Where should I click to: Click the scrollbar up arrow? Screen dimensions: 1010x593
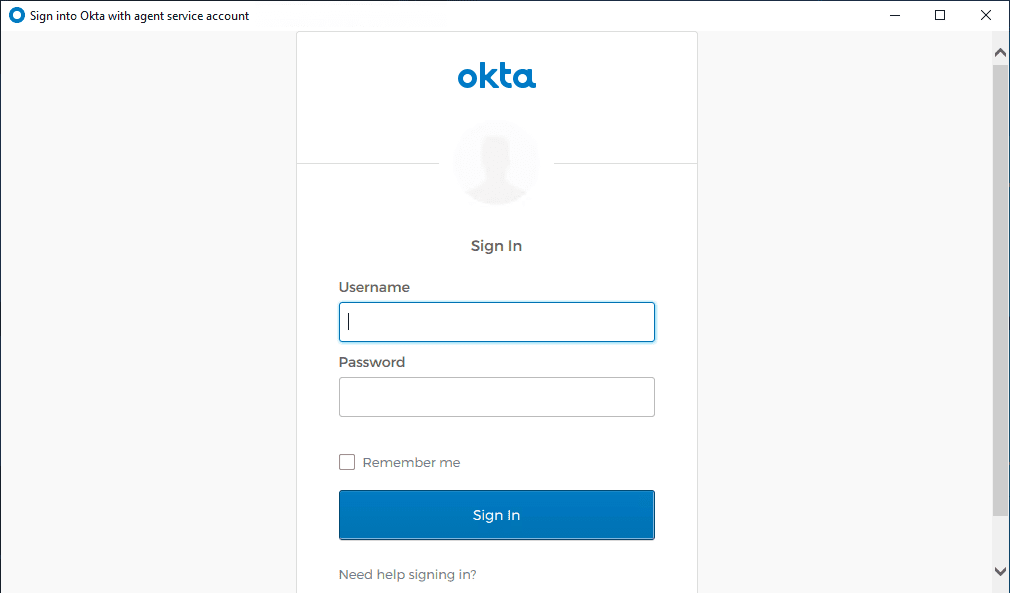(1000, 51)
